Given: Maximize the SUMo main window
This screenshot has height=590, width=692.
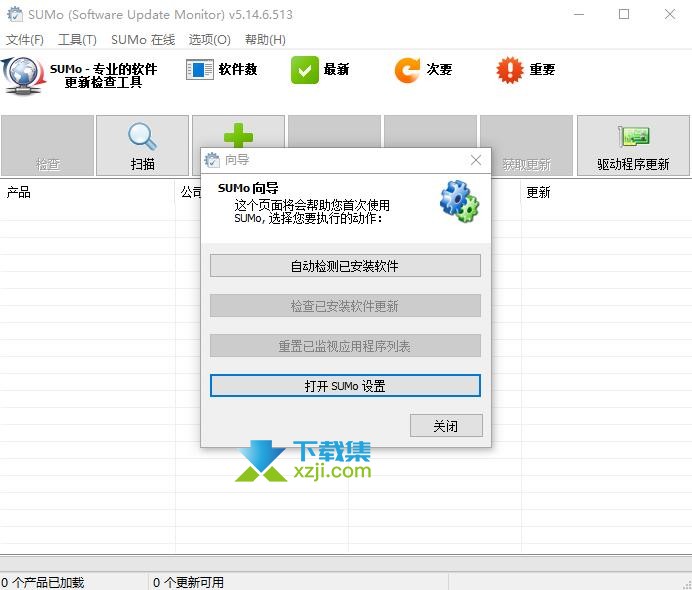Looking at the screenshot, I should (624, 14).
